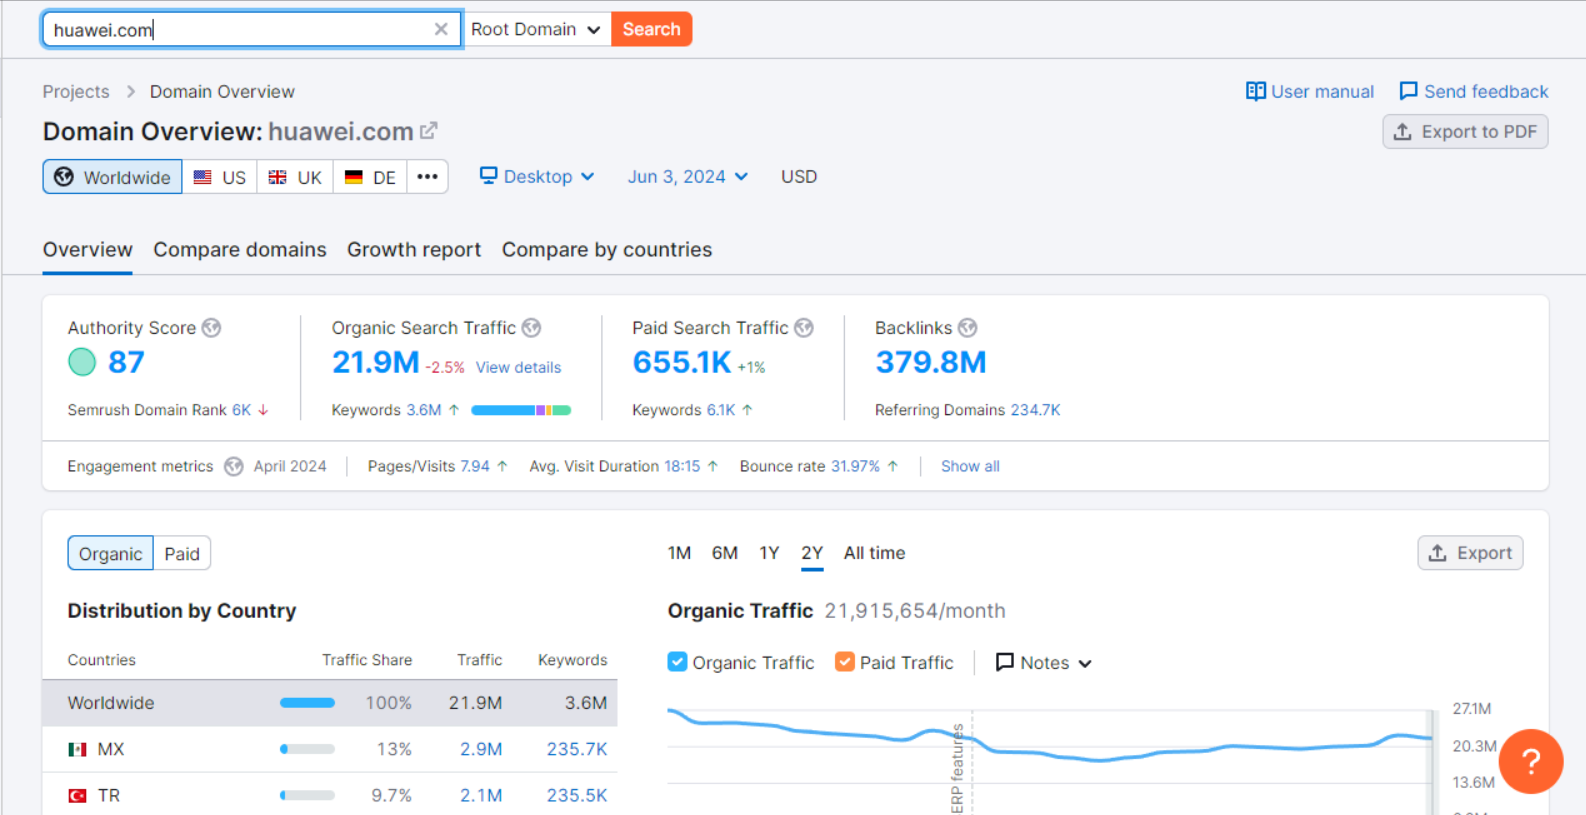The height and width of the screenshot is (815, 1586).
Task: Select the US region button
Action: coord(220,177)
